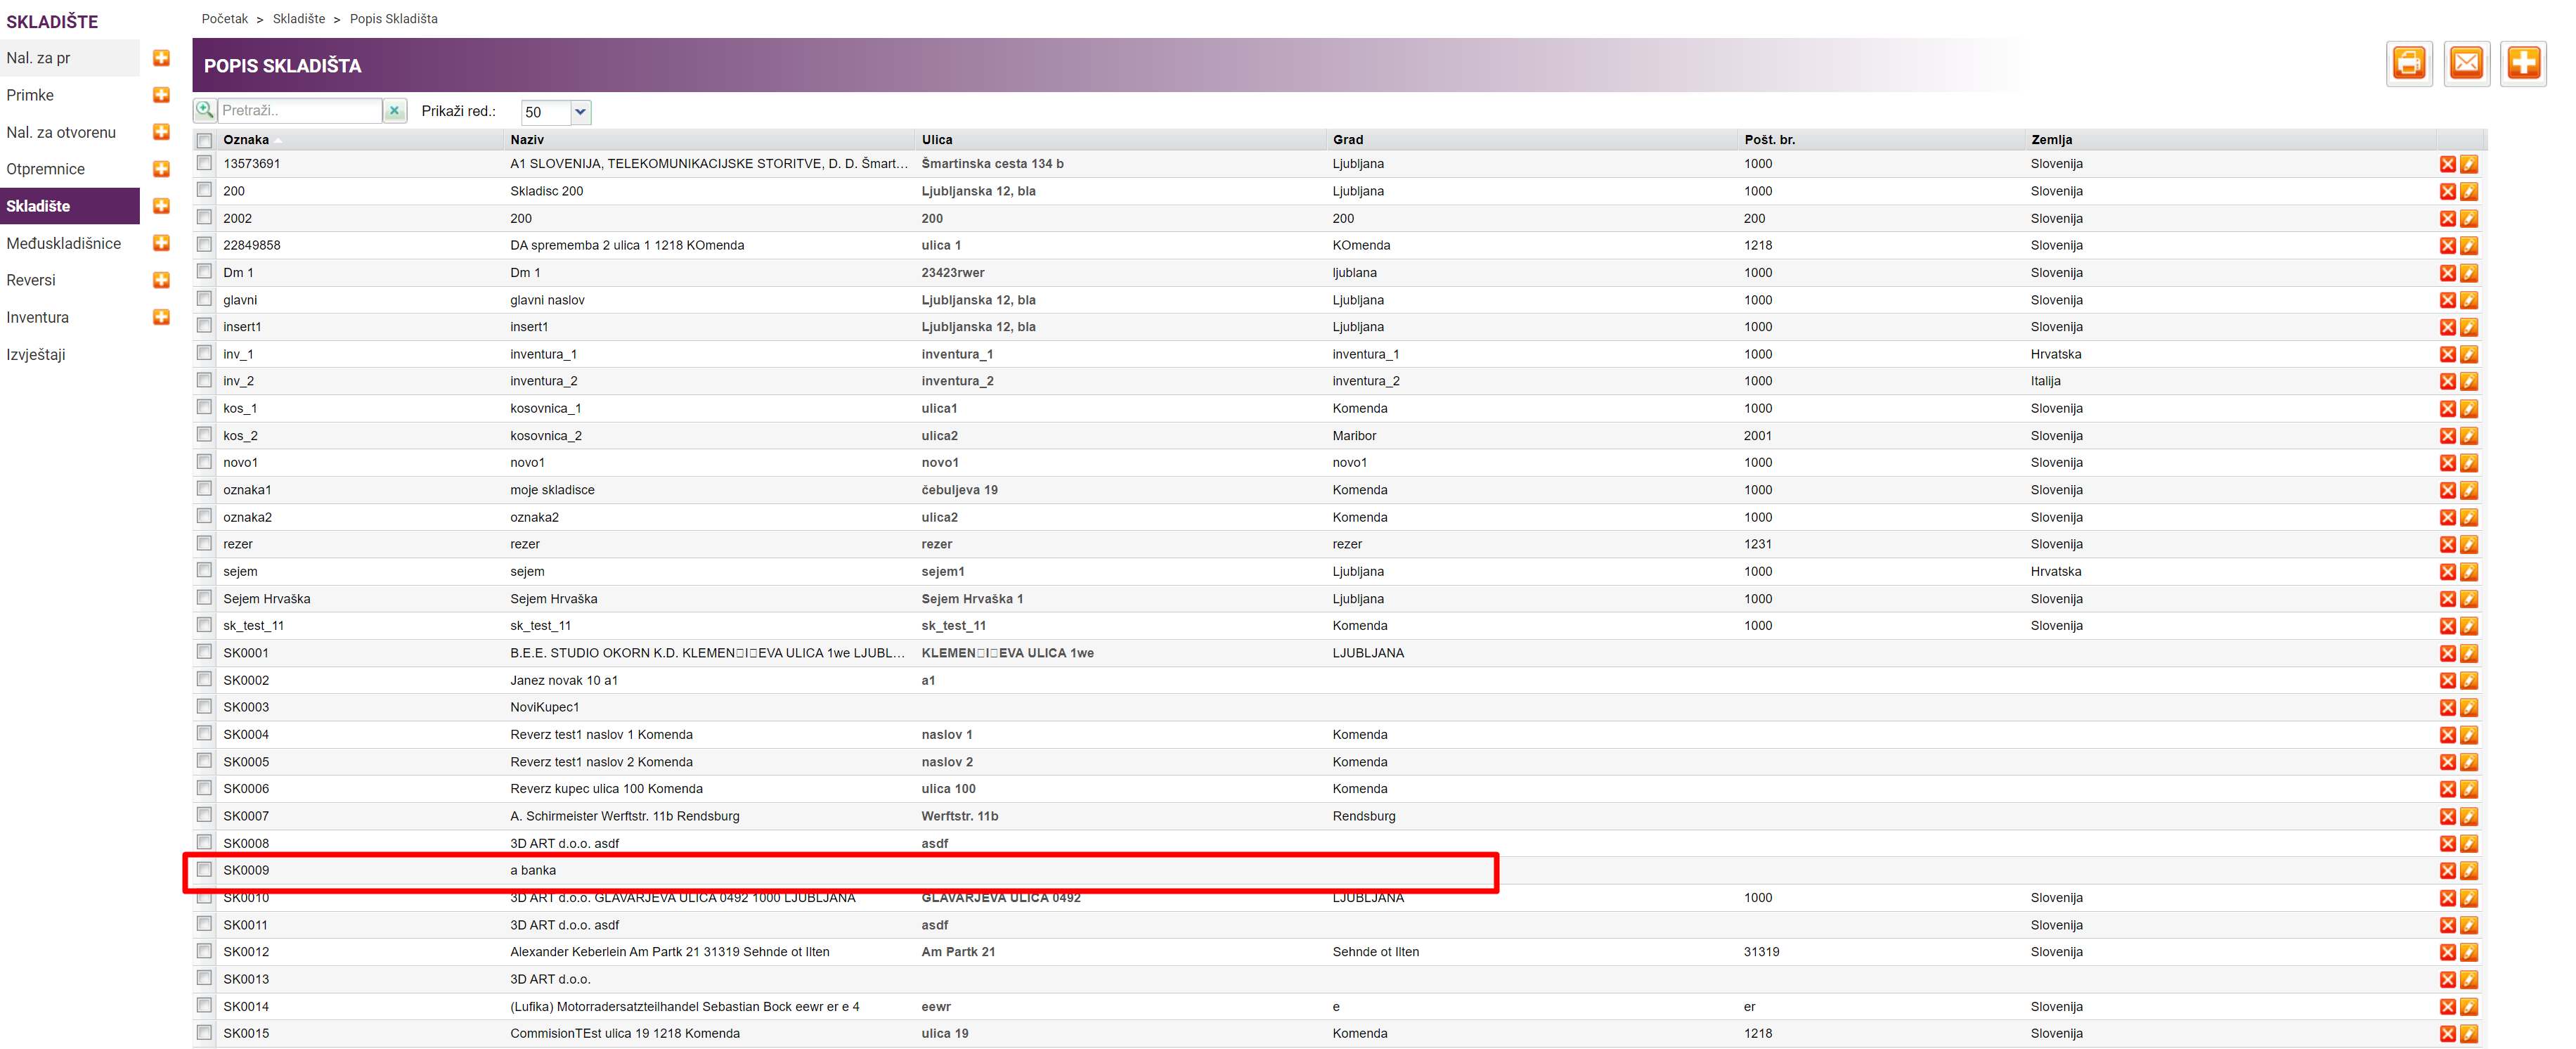
Task: Click the search magnifier icon
Action: [205, 110]
